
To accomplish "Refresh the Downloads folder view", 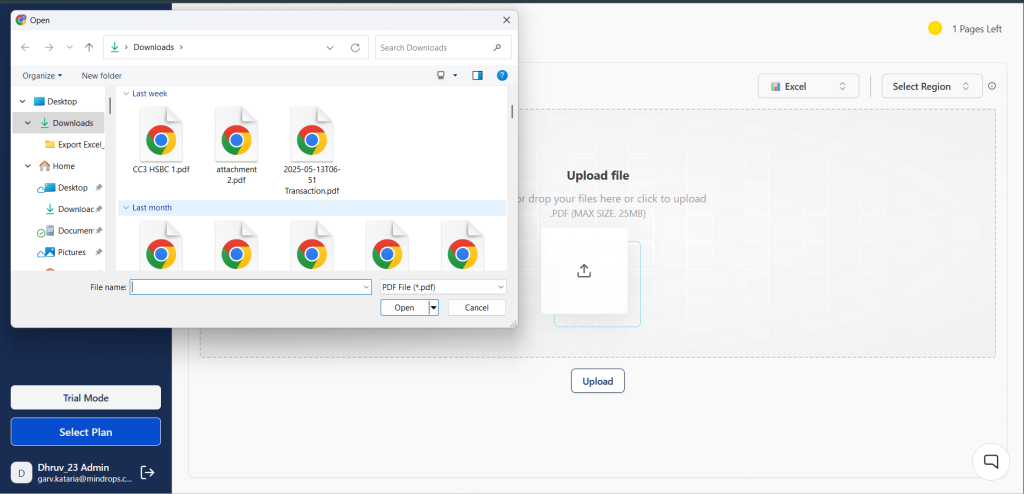I will [x=355, y=48].
